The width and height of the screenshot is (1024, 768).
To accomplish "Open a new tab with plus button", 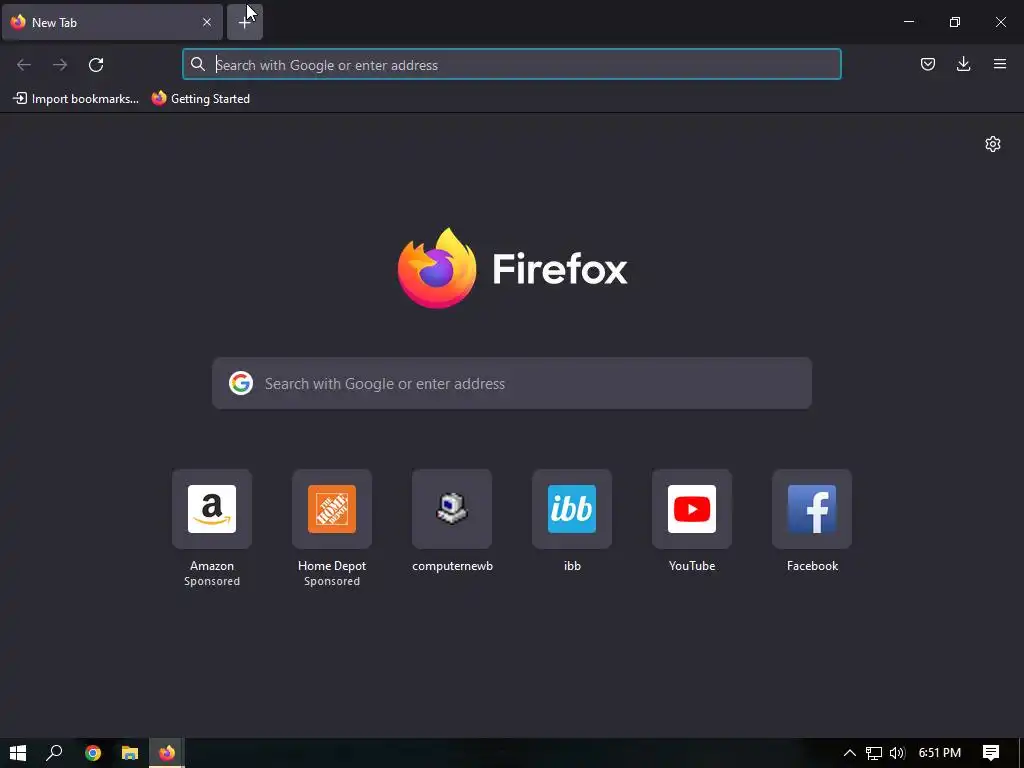I will tap(245, 22).
